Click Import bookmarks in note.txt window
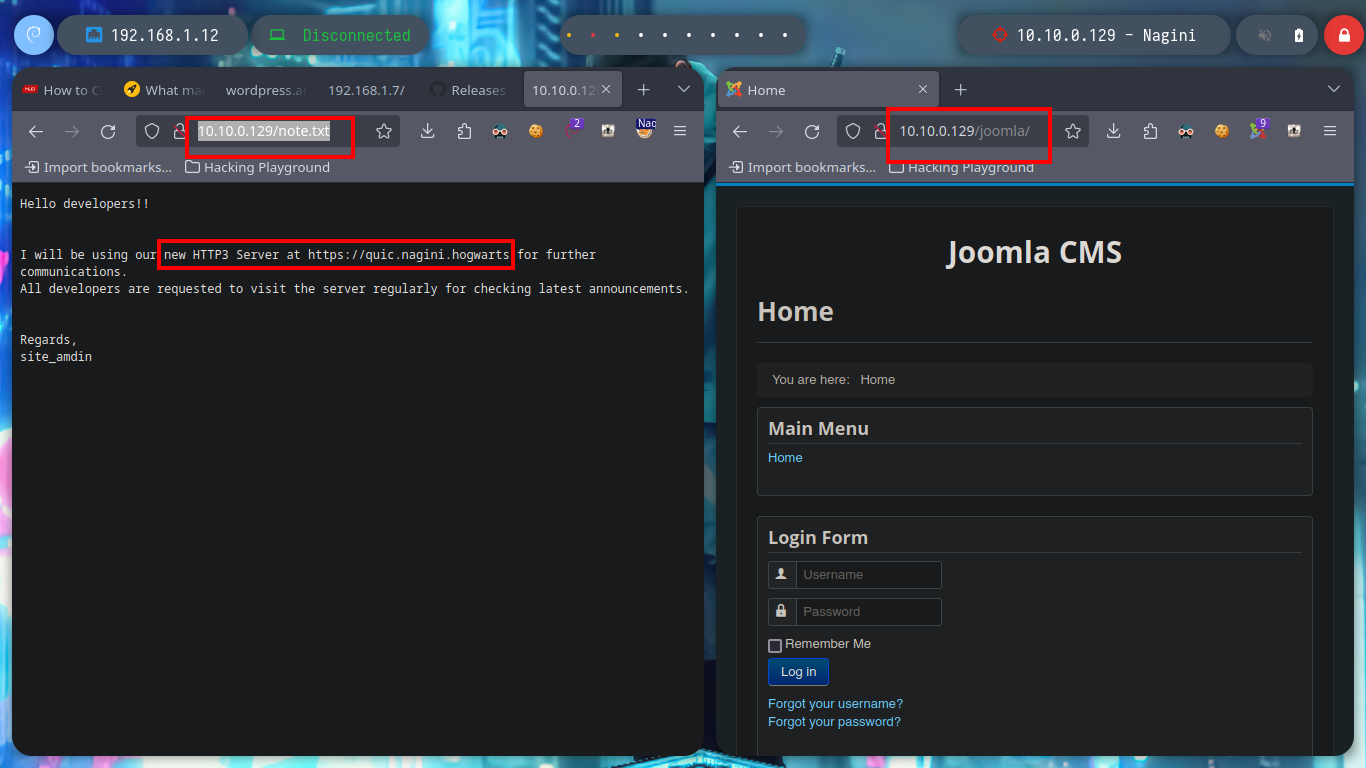The image size is (1366, 768). (99, 167)
